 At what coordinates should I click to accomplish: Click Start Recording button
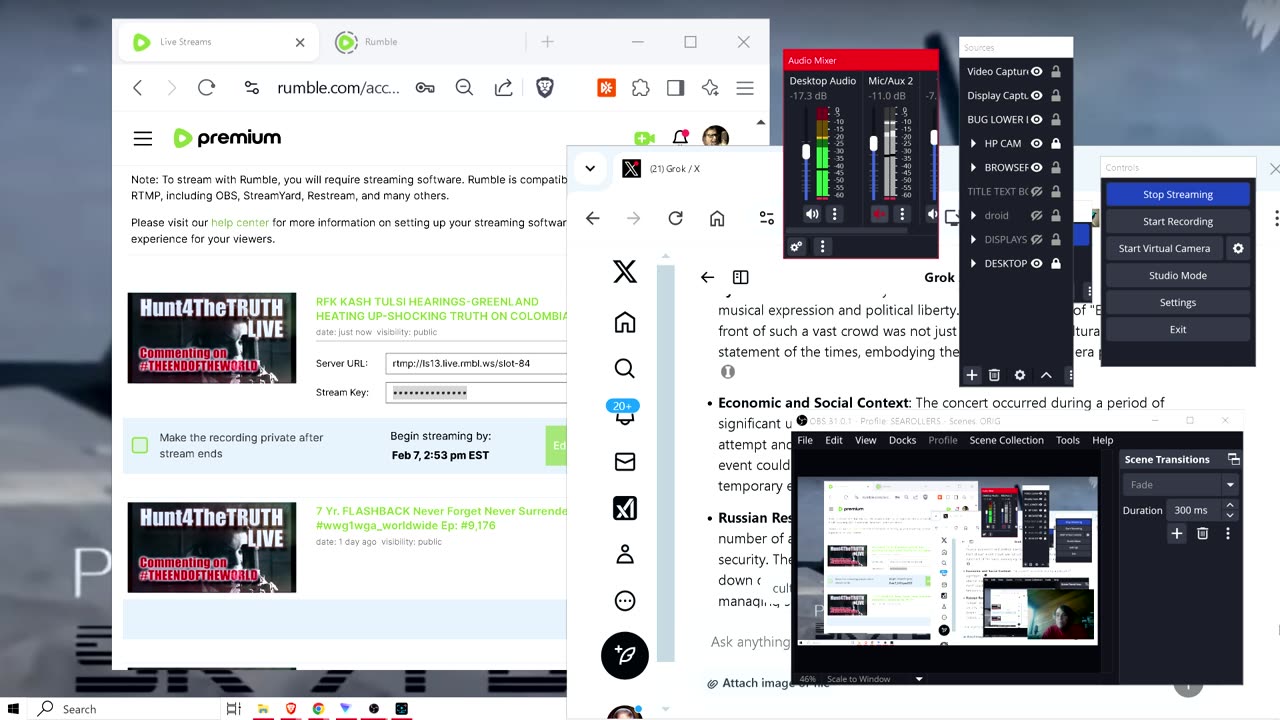[1178, 221]
